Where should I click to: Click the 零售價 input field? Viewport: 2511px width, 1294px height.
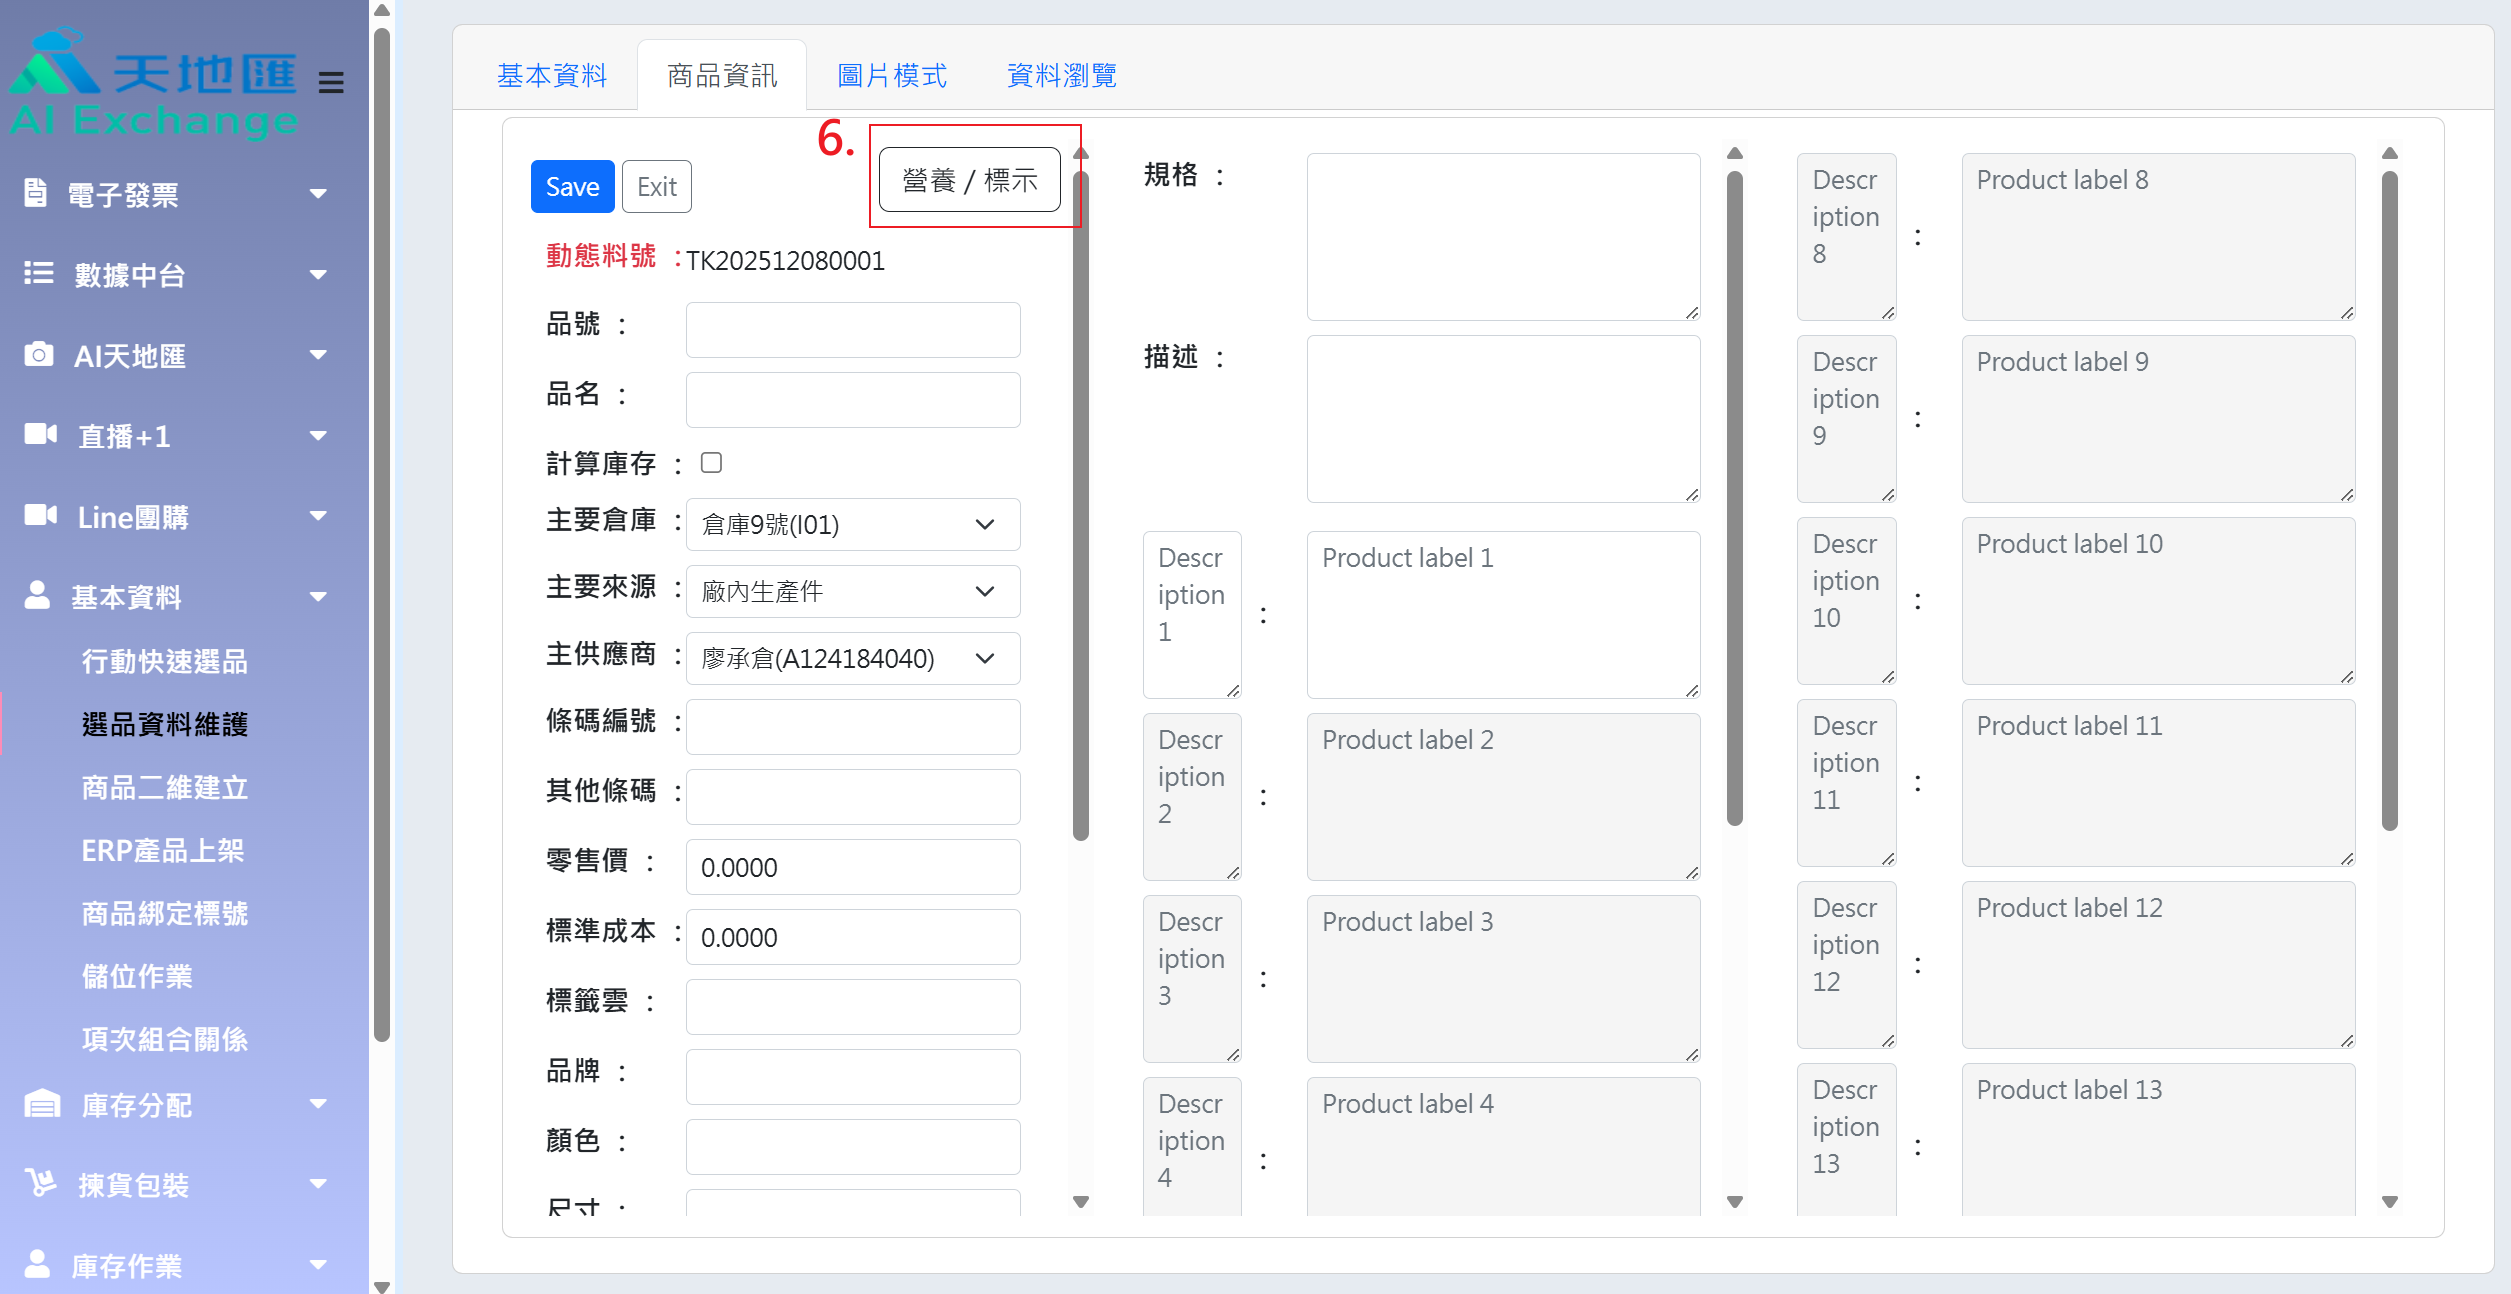(x=852, y=867)
